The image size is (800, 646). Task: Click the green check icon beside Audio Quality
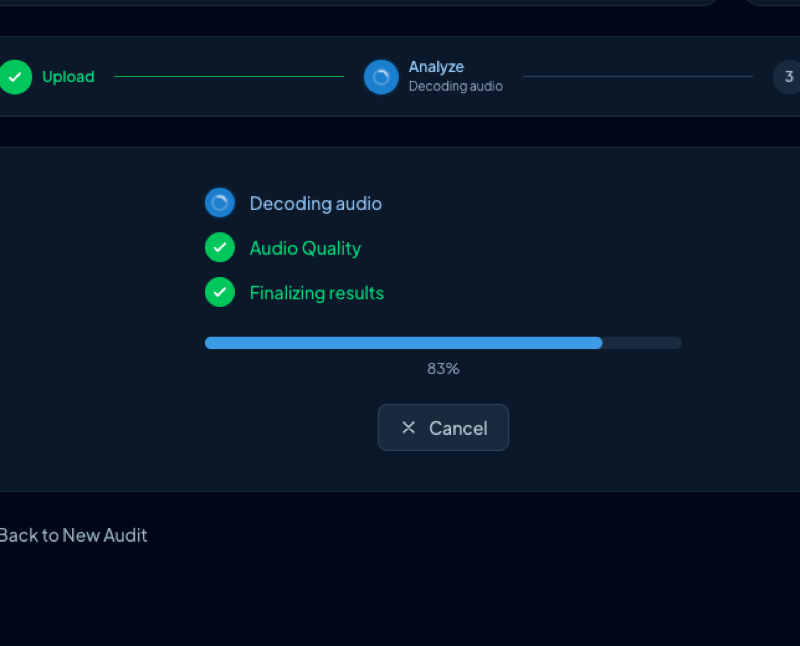click(x=219, y=247)
